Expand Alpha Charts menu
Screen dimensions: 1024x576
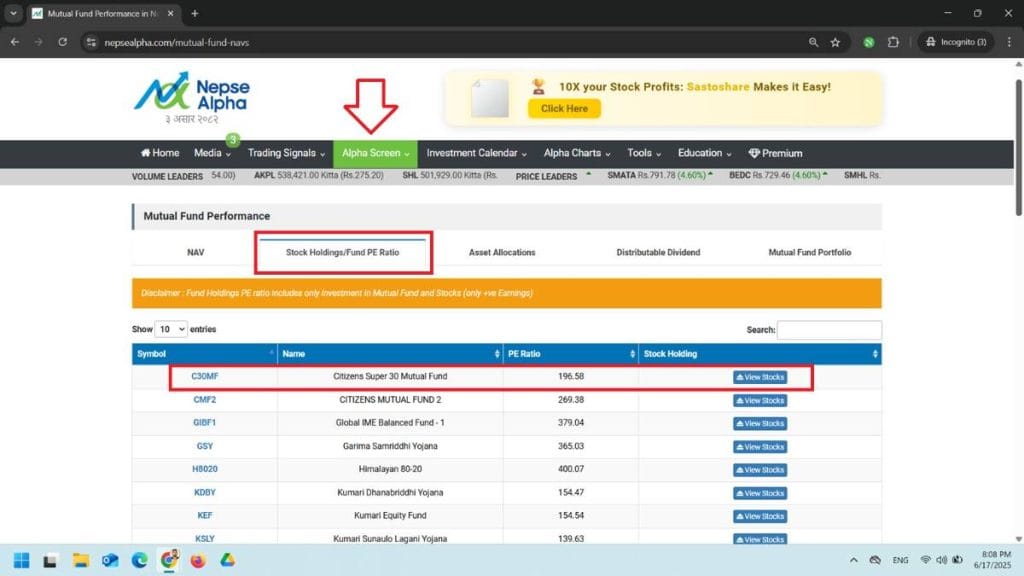(x=577, y=153)
